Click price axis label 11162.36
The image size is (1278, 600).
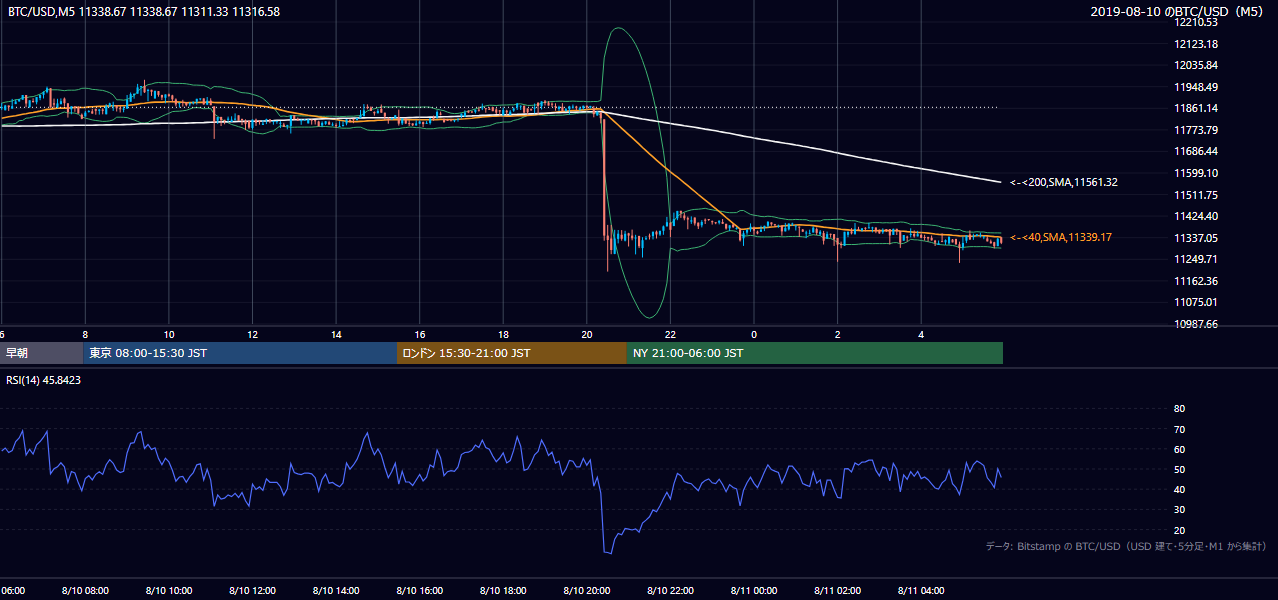point(1196,281)
